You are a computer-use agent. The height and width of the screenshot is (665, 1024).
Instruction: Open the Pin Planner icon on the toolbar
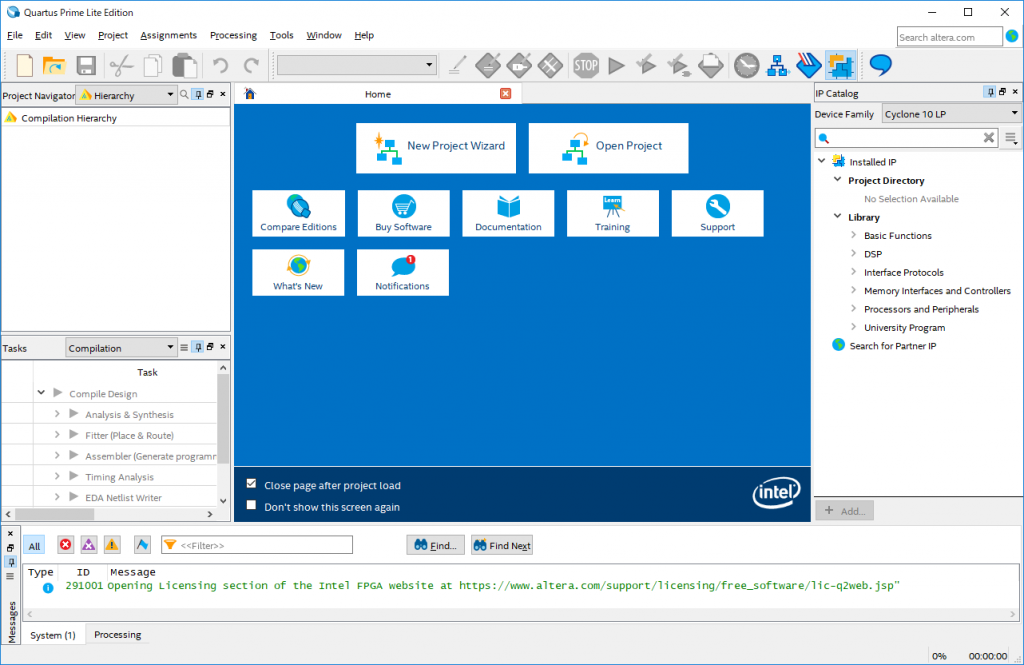[x=841, y=65]
